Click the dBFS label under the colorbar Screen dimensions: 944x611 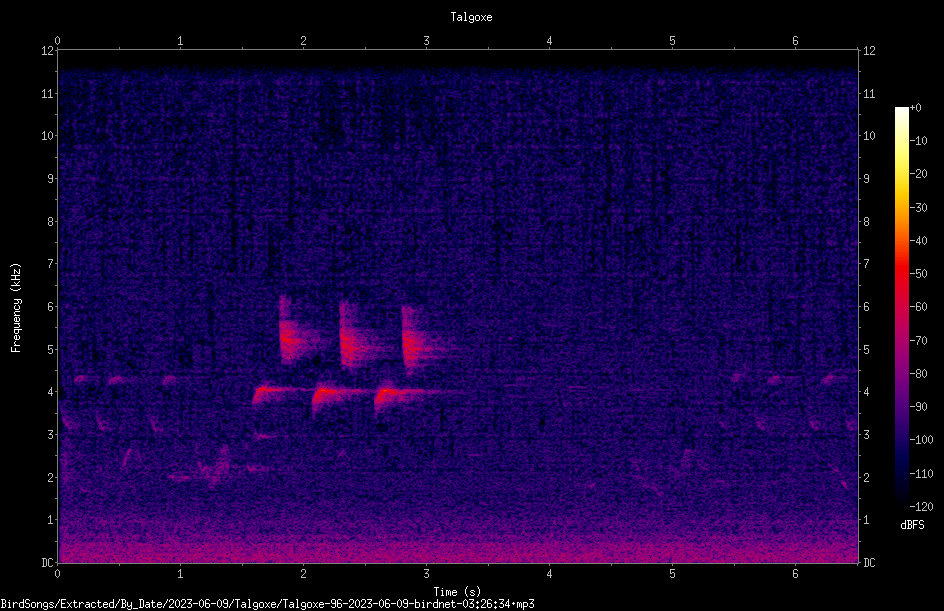point(912,525)
